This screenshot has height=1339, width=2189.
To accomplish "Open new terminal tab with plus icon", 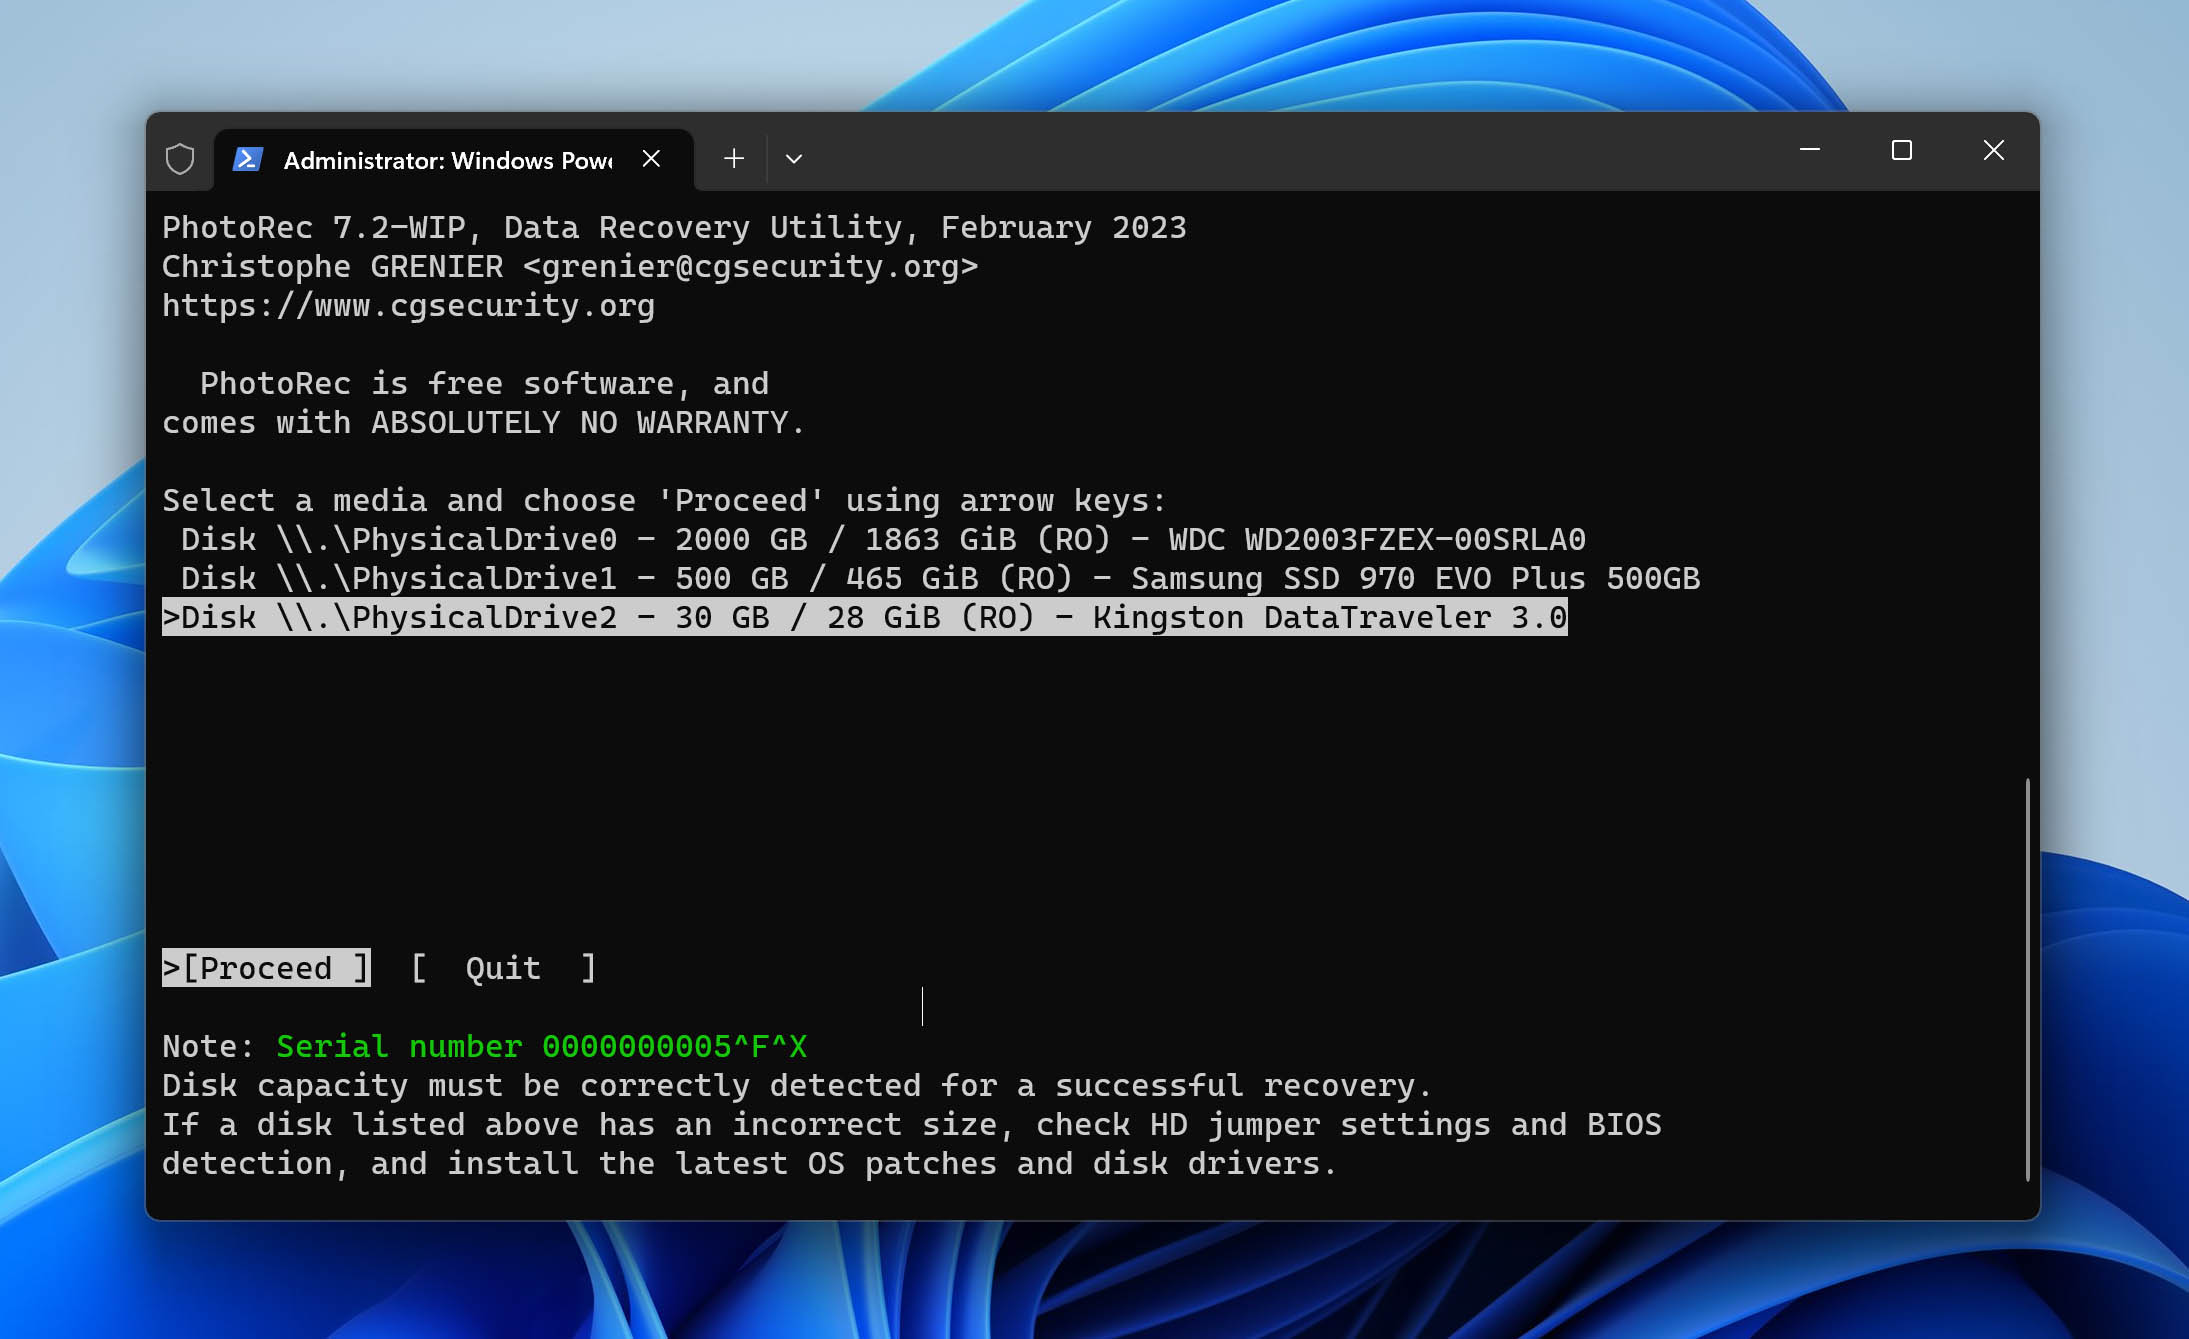I will coord(730,158).
